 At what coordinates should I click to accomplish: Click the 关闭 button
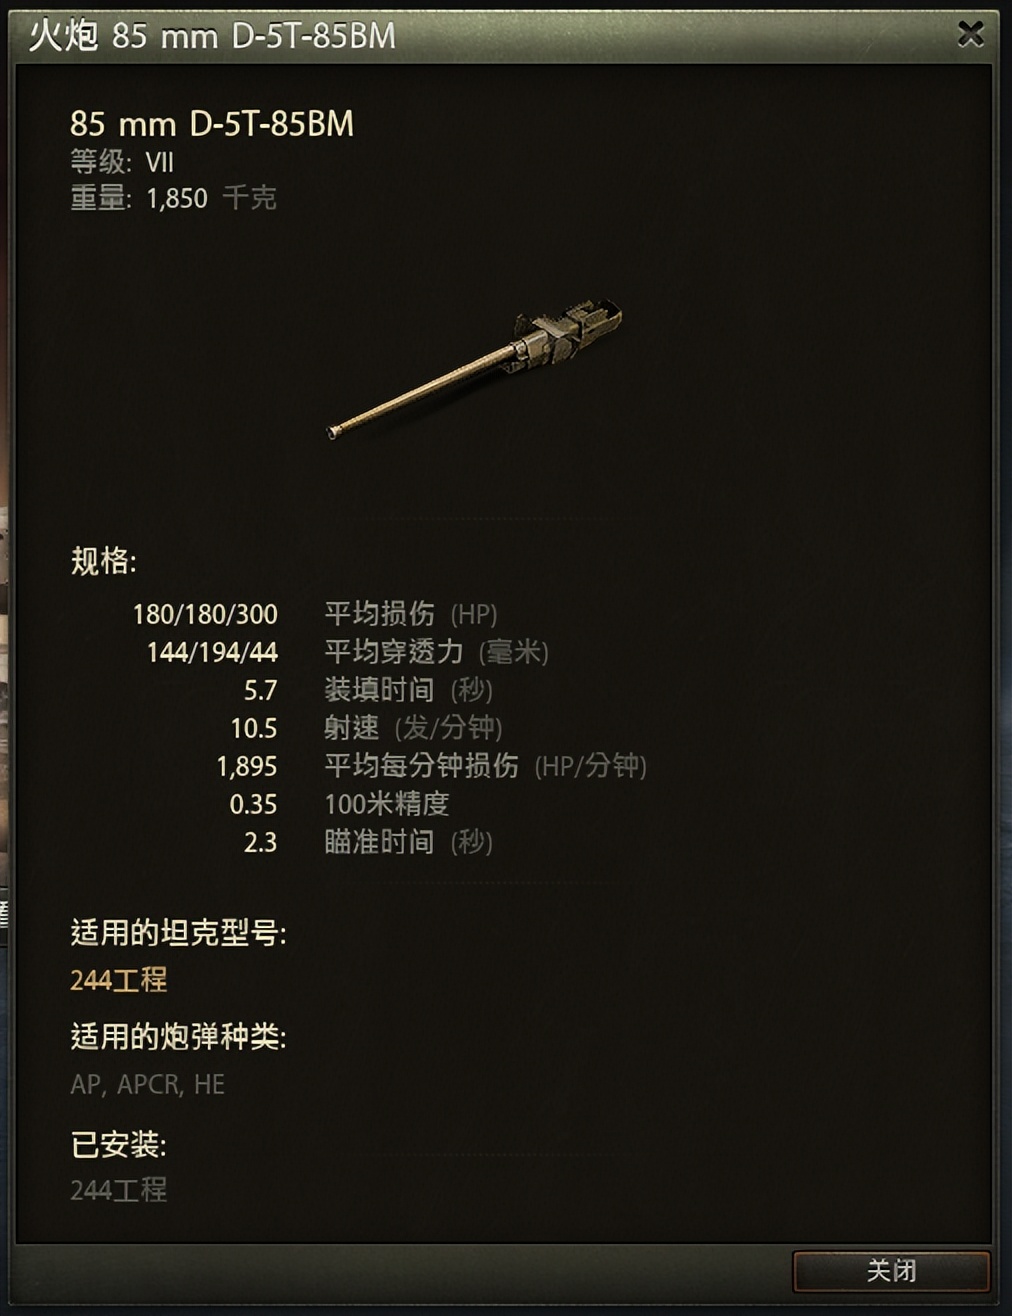click(x=891, y=1271)
